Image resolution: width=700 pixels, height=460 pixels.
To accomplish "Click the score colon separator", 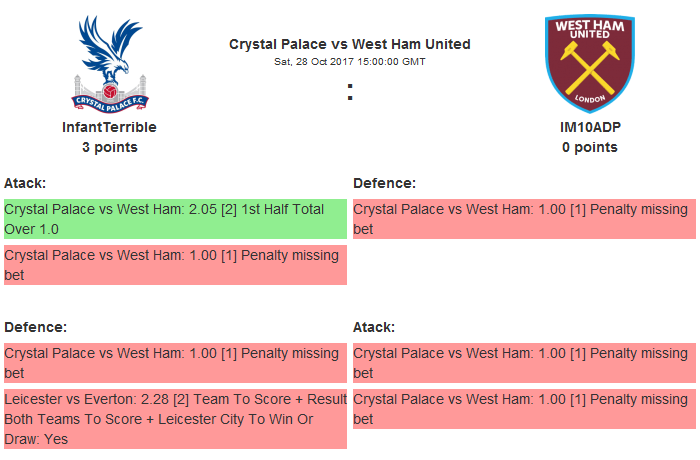I will point(350,92).
